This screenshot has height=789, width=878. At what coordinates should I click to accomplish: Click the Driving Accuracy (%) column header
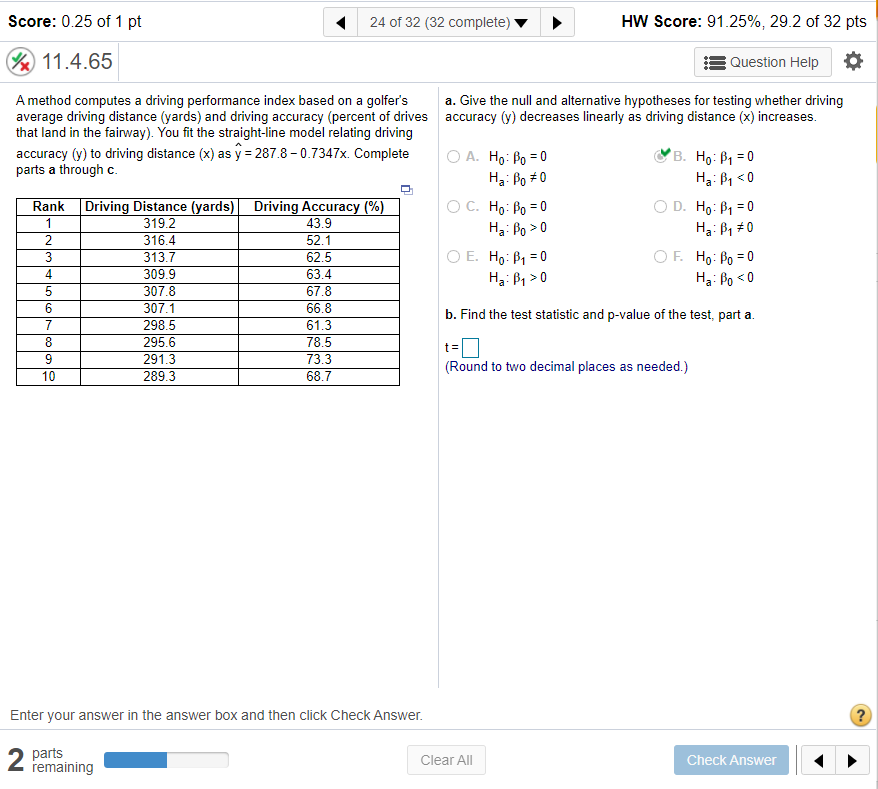click(x=319, y=207)
